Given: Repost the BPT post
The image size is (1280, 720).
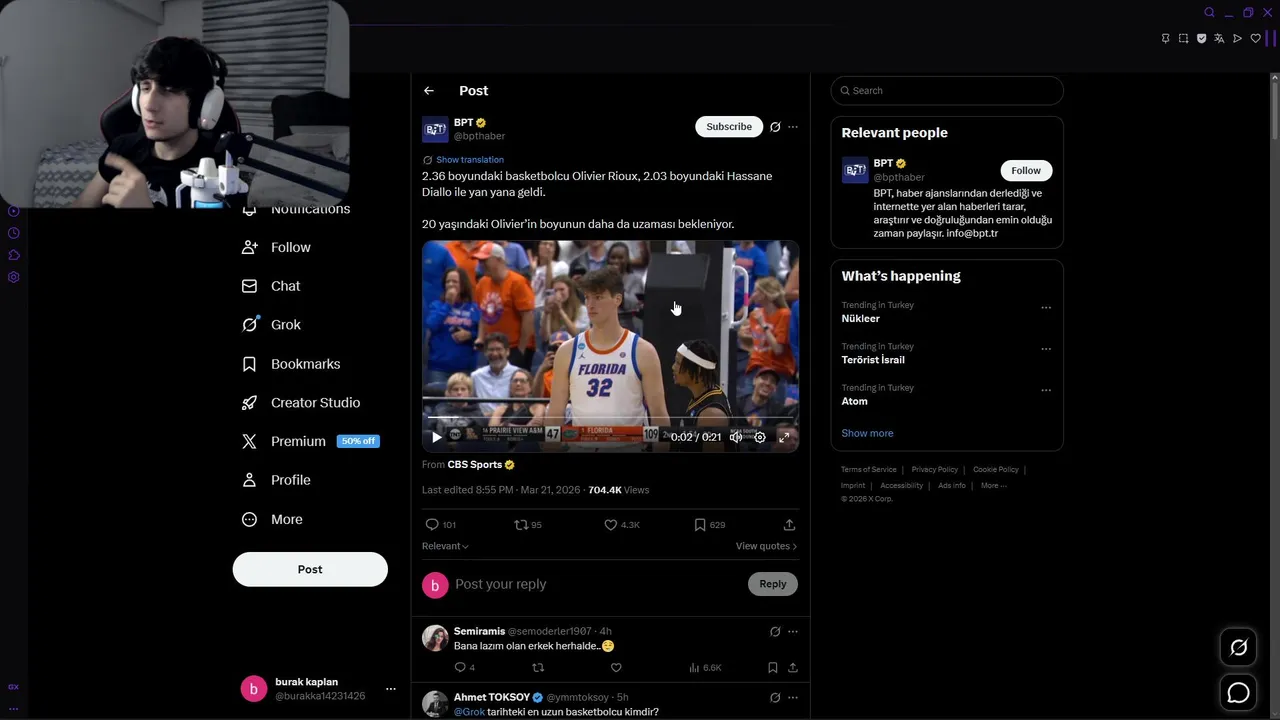Looking at the screenshot, I should click(527, 525).
